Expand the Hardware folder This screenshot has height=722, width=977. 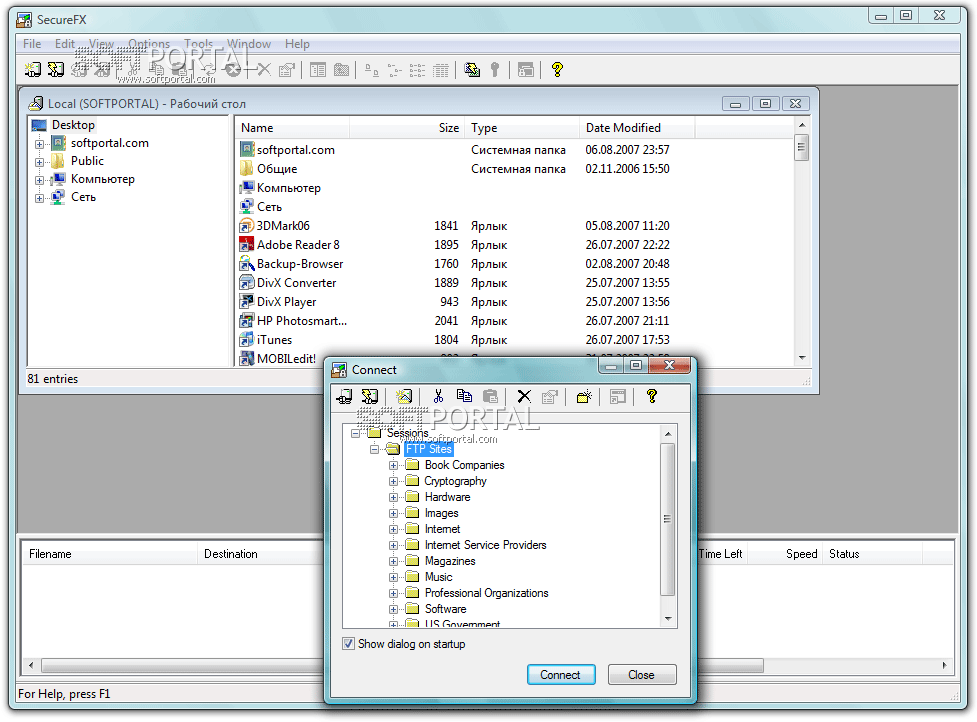click(x=393, y=497)
